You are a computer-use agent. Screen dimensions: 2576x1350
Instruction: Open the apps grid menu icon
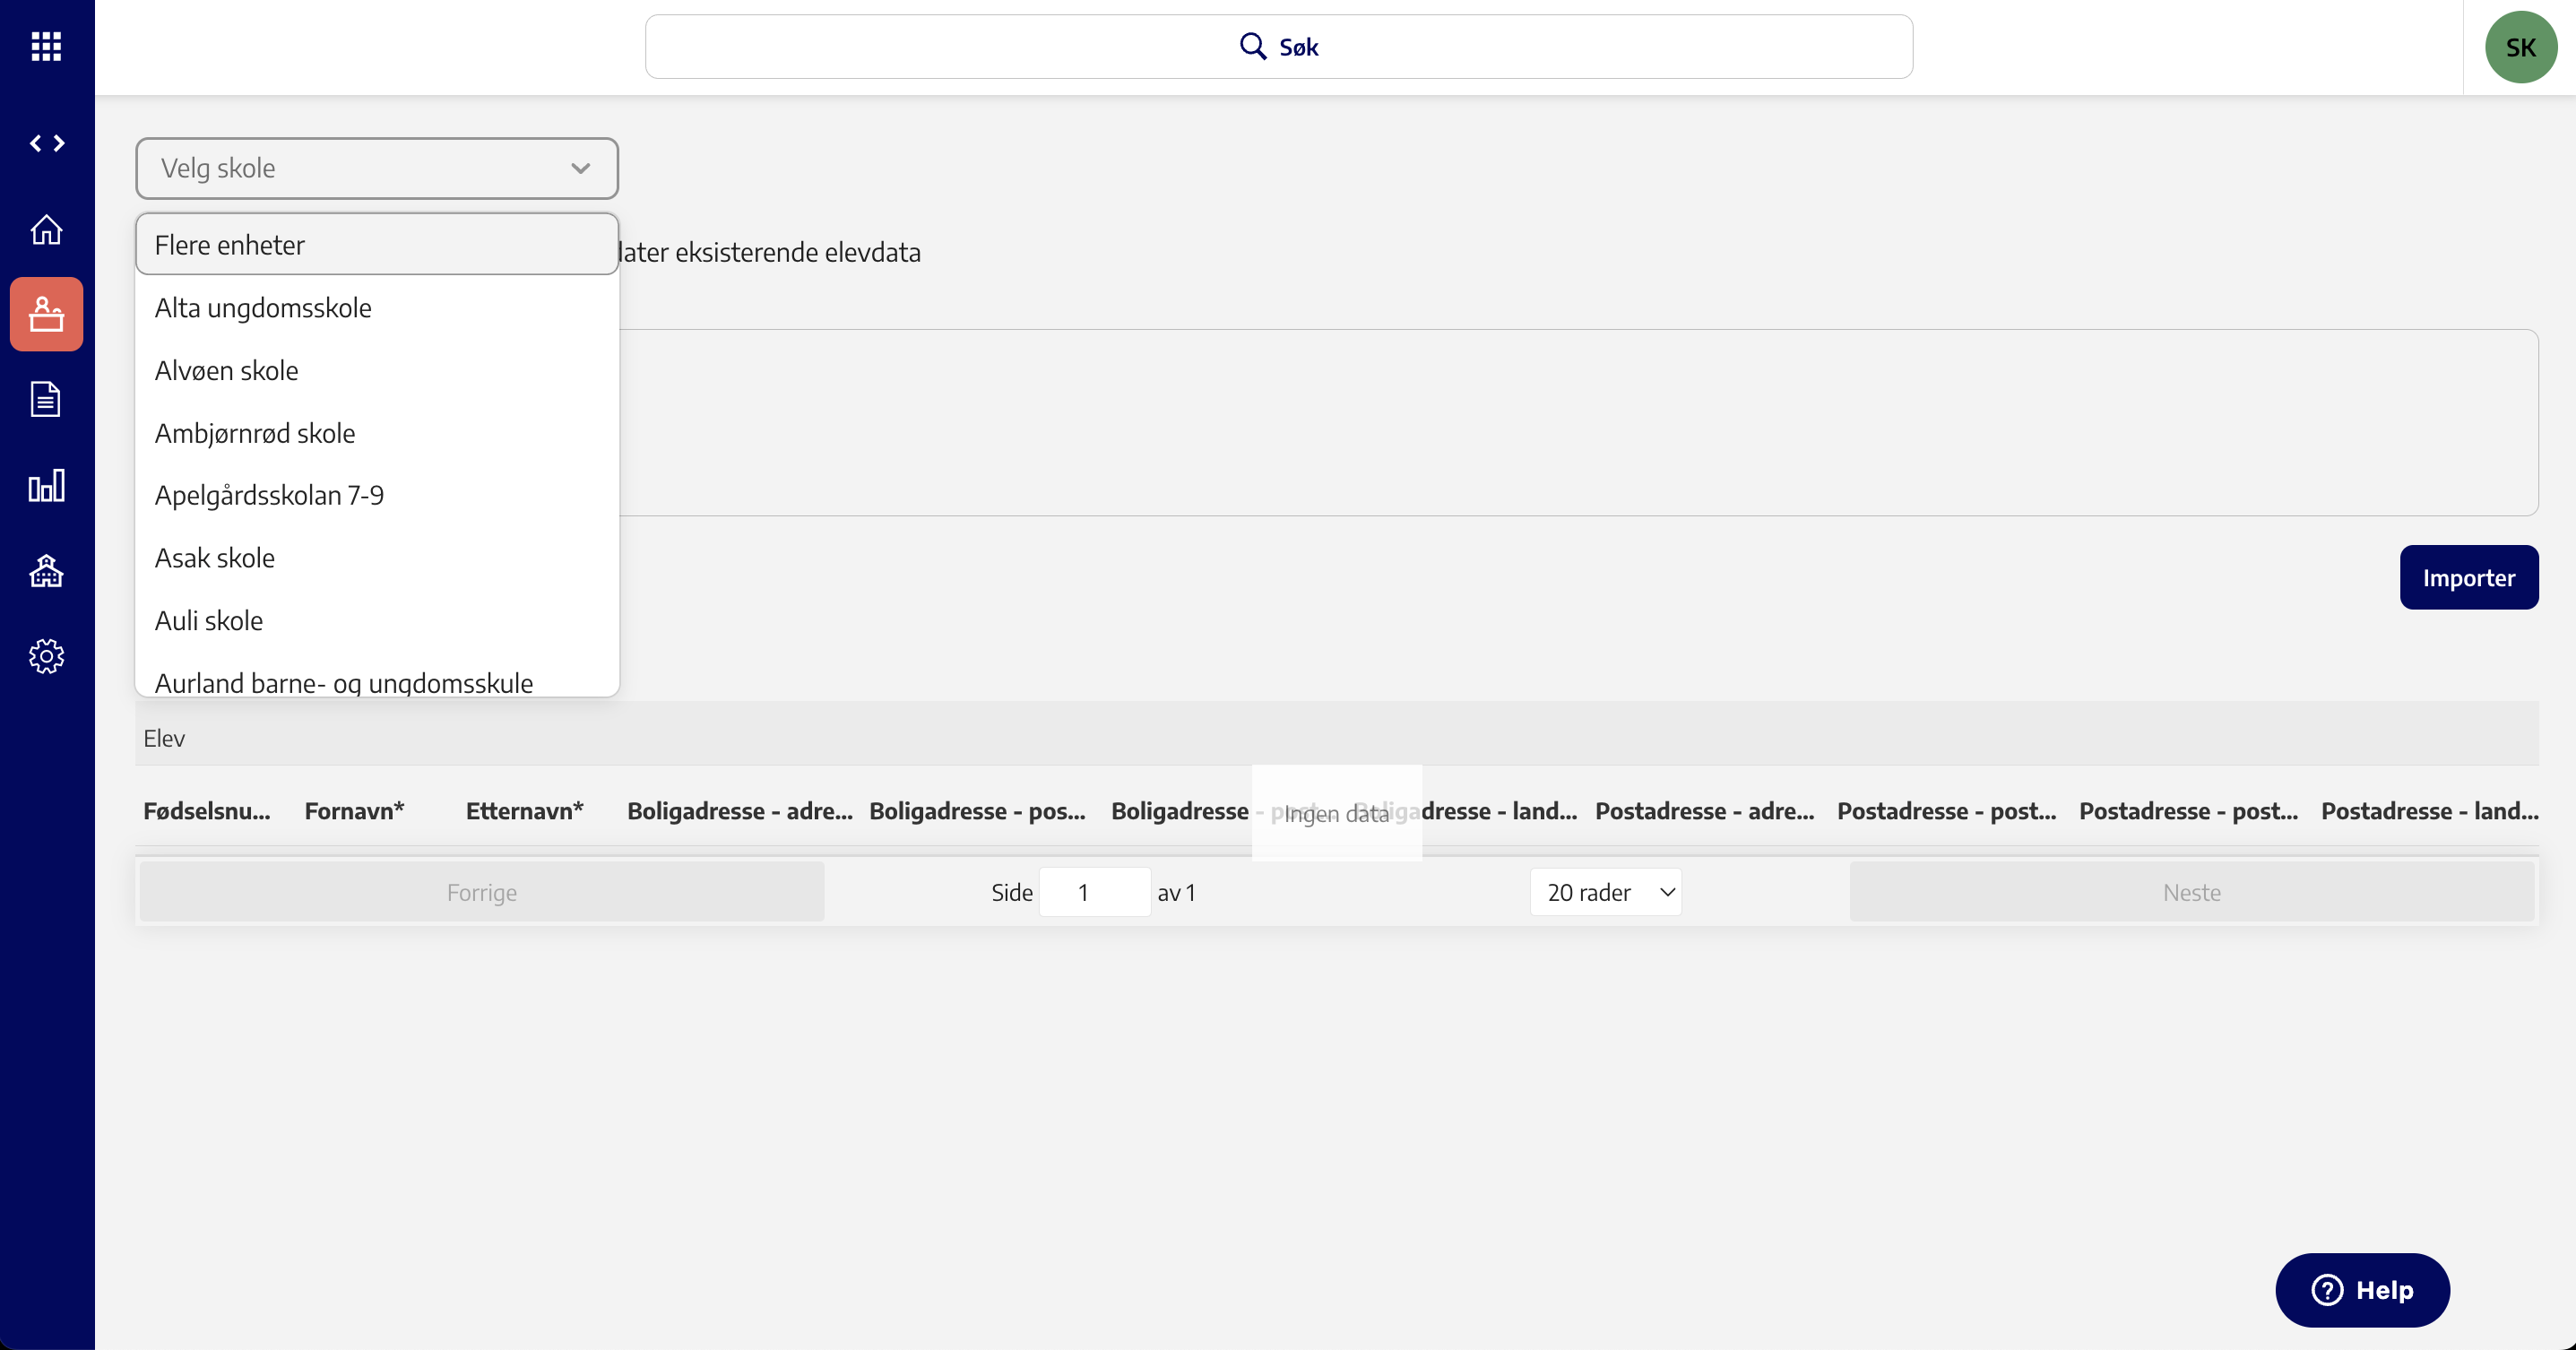pos(46,46)
